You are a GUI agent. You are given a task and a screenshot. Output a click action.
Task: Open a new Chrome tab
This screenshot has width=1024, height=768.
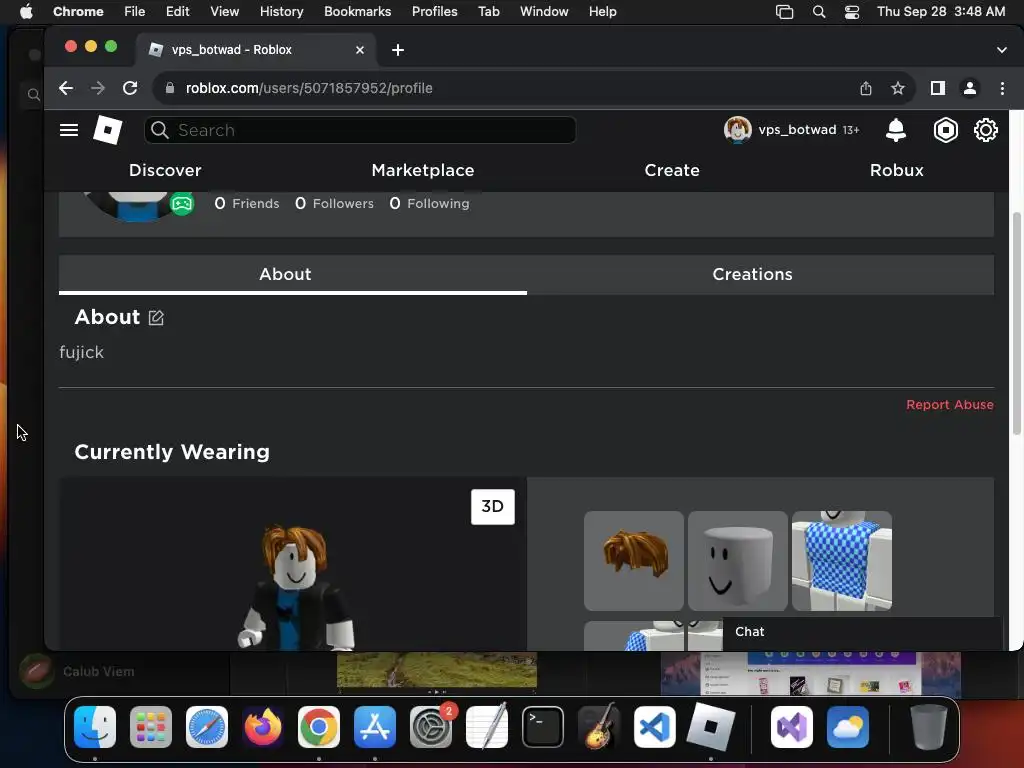coord(398,50)
